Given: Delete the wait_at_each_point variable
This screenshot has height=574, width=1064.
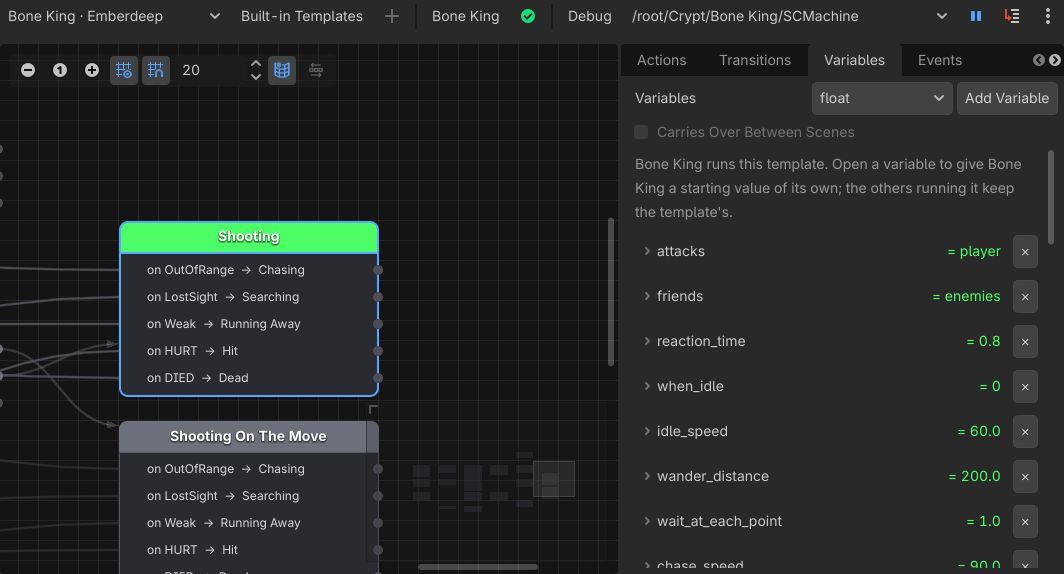Looking at the screenshot, I should [x=1025, y=522].
